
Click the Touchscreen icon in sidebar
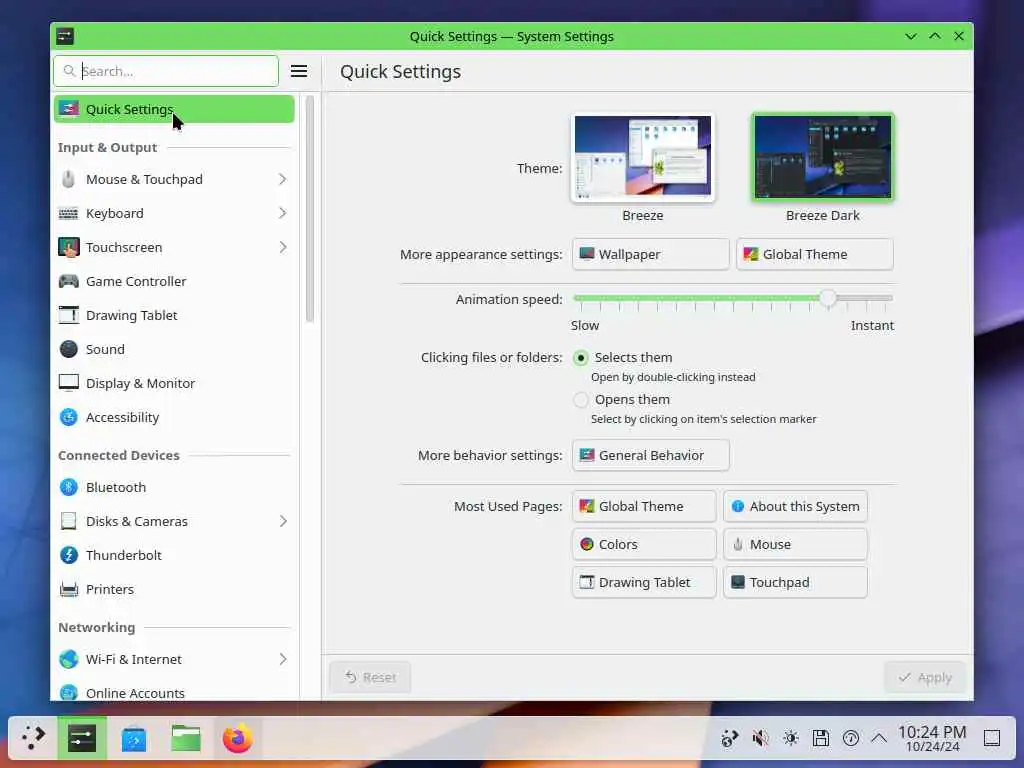[x=69, y=248]
